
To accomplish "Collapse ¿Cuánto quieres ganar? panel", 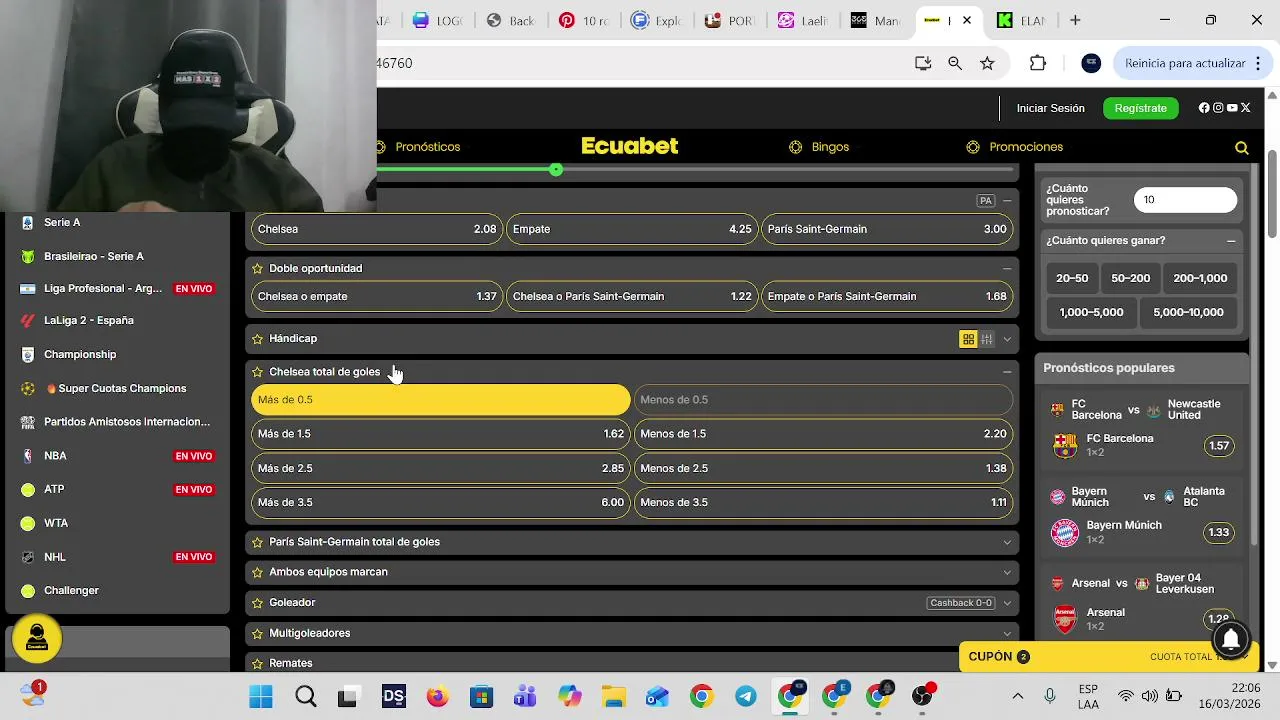I will [x=1231, y=241].
